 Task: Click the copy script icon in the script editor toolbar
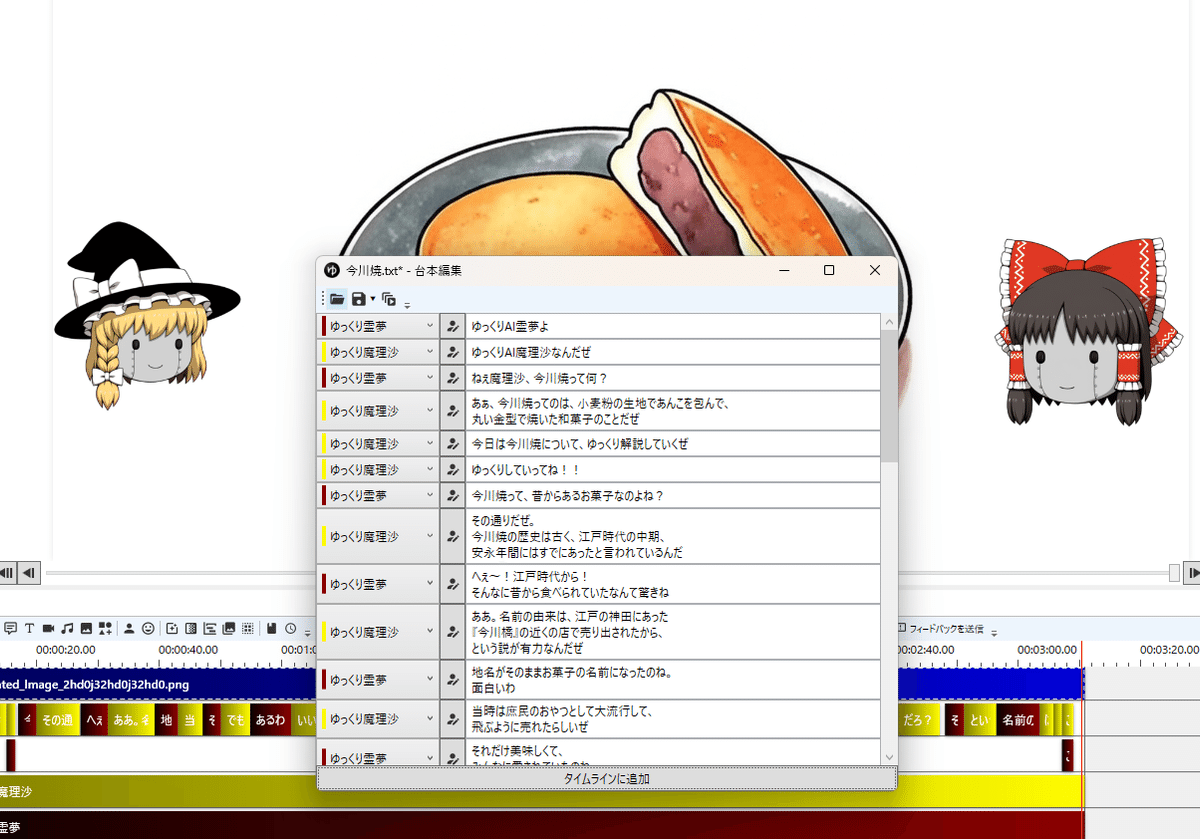click(x=389, y=298)
